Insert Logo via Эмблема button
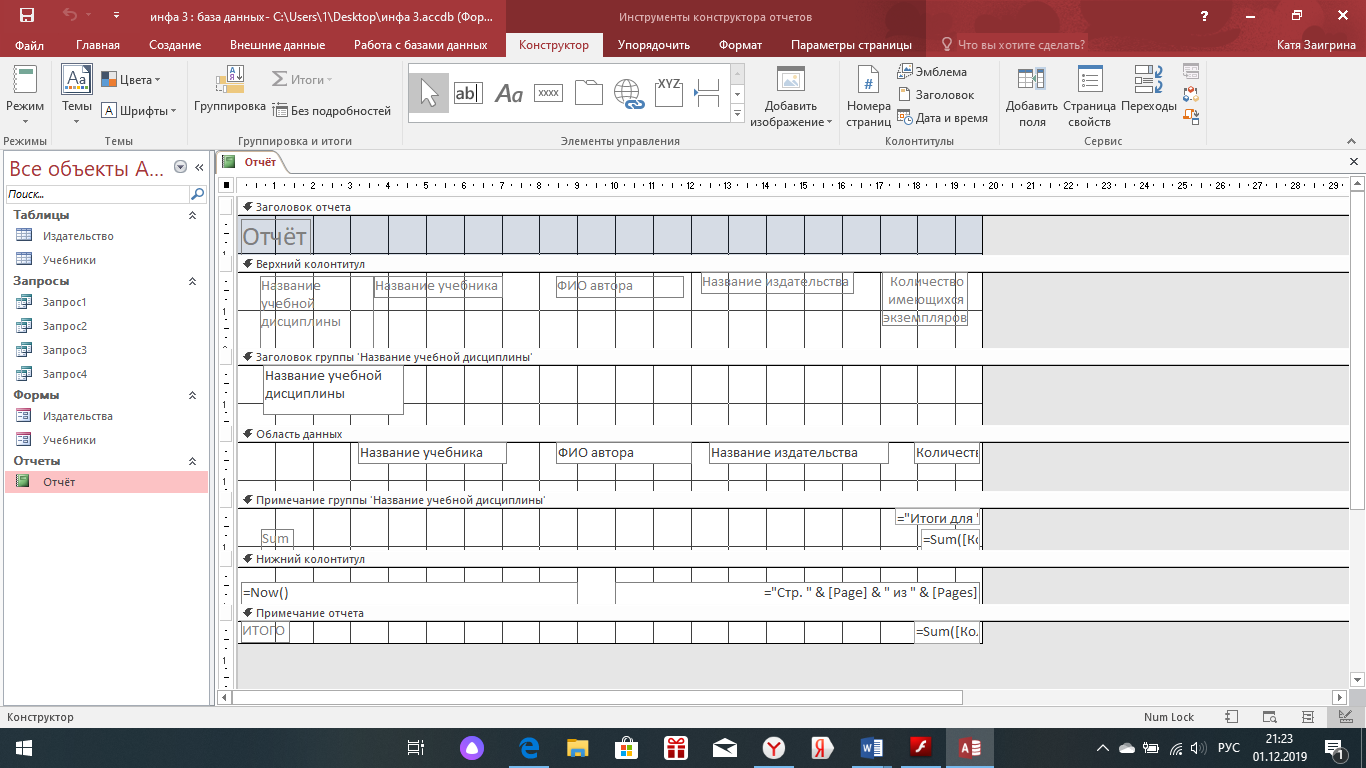The height and width of the screenshot is (768, 1366). click(x=932, y=72)
